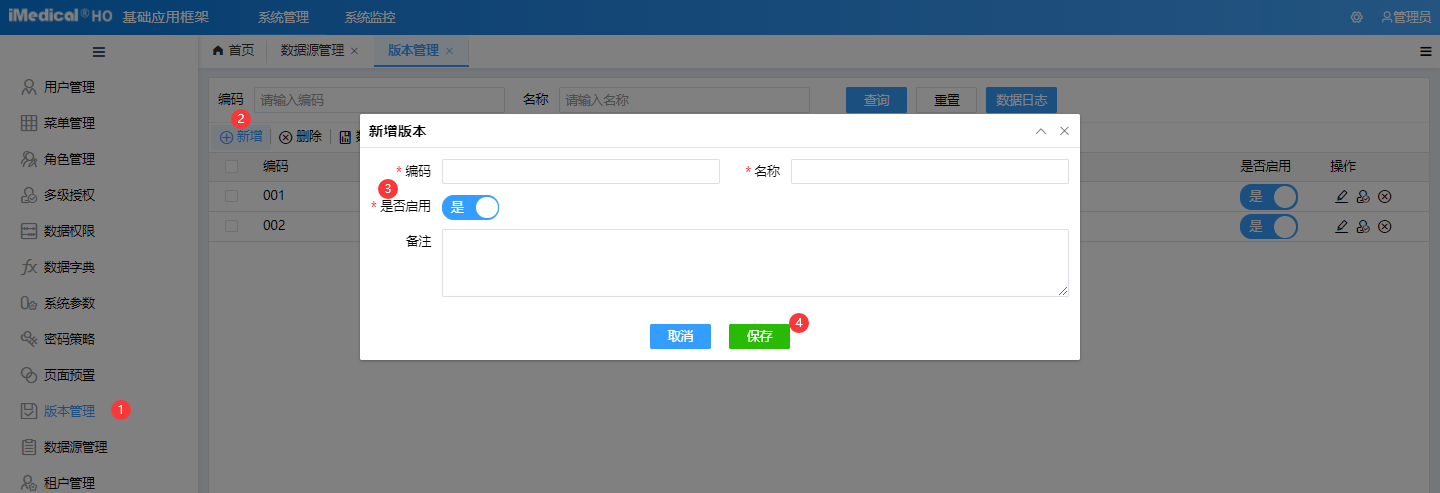Open 系统监控 top menu
Screen dimensions: 1440x493
click(x=370, y=17)
